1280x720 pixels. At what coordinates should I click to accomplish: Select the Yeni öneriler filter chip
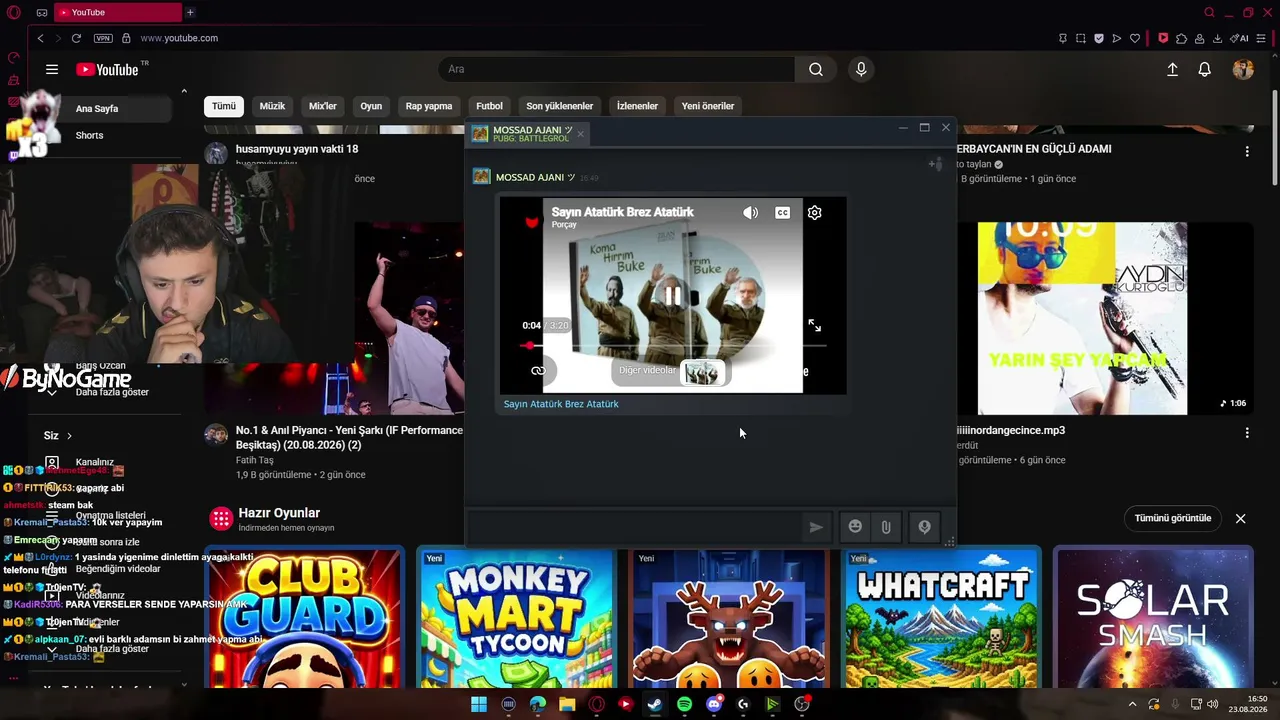point(708,106)
